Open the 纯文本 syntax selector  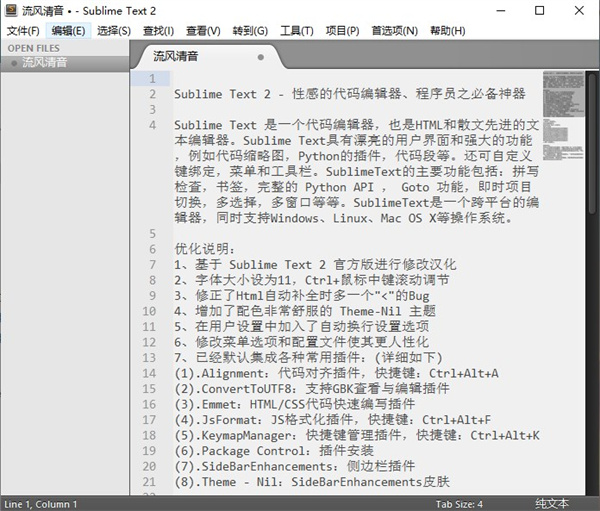(551, 504)
